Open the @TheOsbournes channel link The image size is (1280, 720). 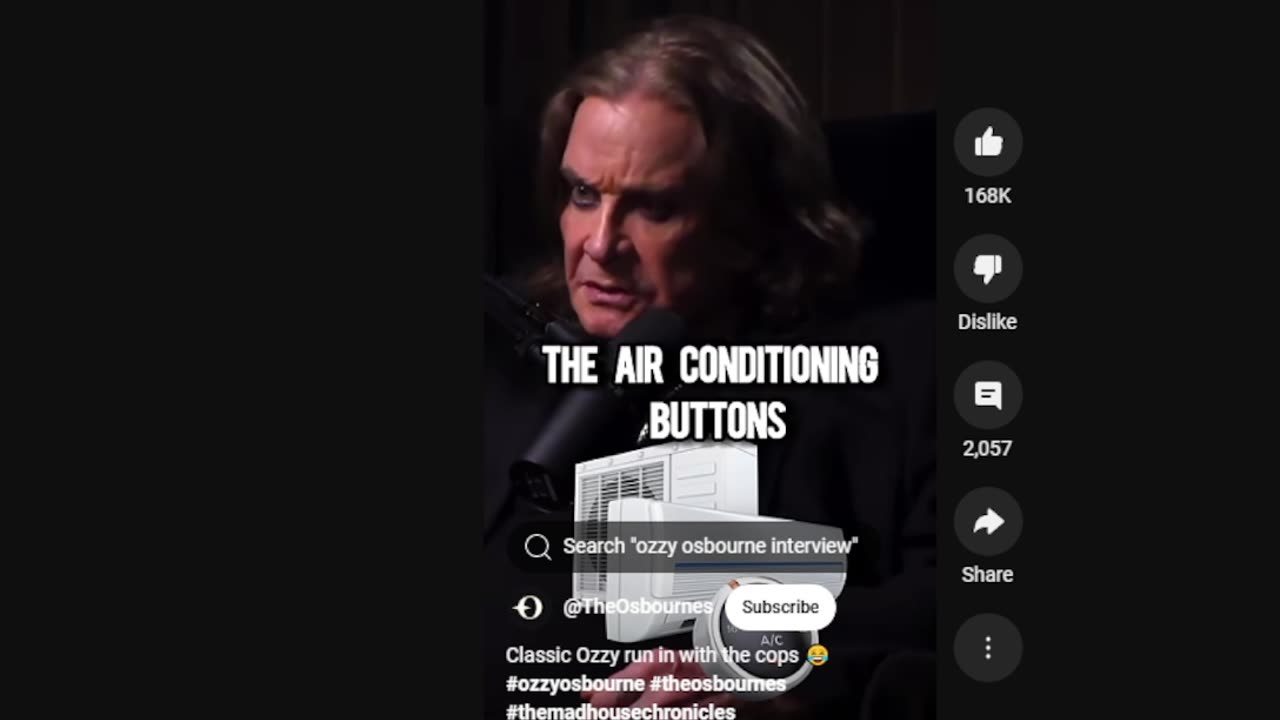[x=637, y=607]
